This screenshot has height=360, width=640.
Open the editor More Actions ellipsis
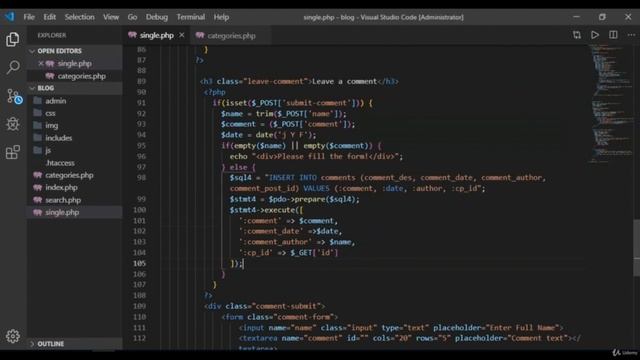(631, 35)
